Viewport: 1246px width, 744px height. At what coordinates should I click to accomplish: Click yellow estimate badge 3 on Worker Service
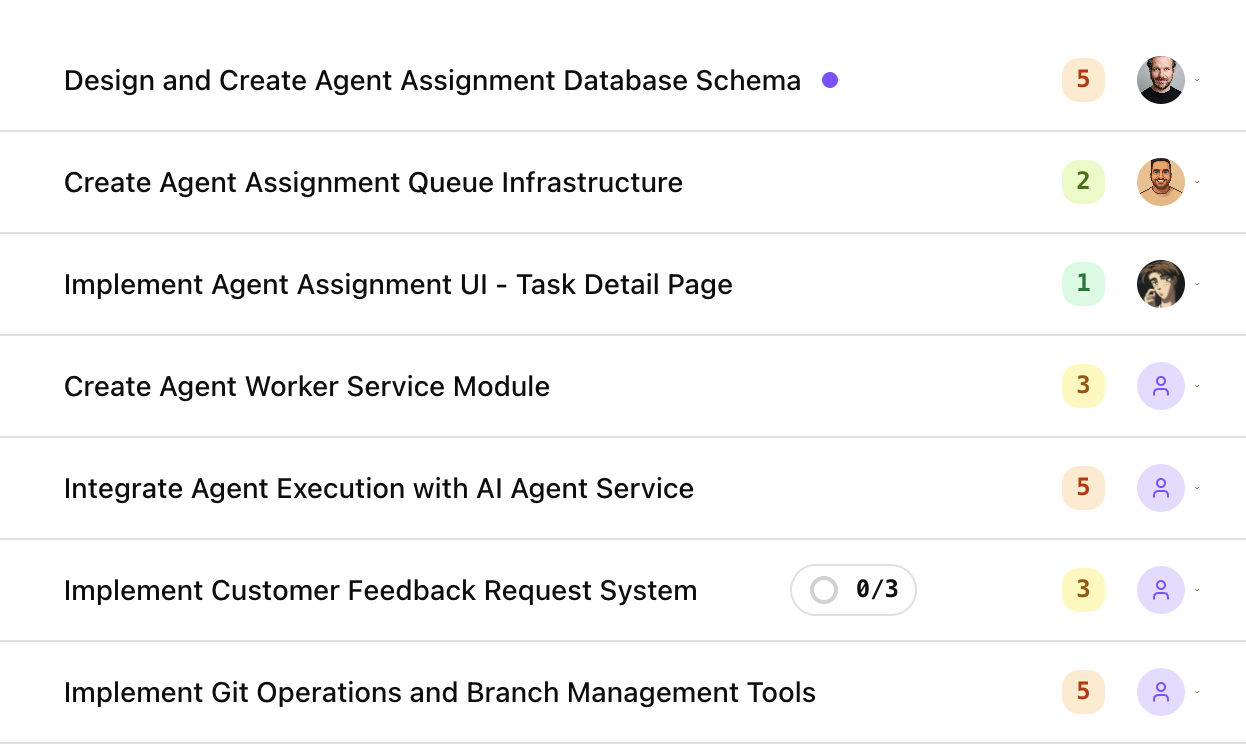[1083, 386]
